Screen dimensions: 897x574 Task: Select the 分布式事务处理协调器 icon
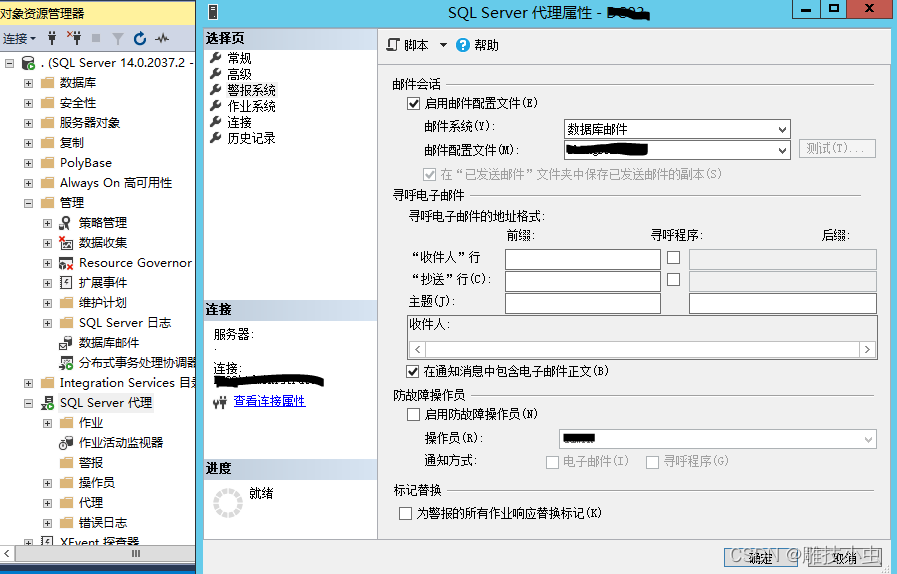pos(66,363)
